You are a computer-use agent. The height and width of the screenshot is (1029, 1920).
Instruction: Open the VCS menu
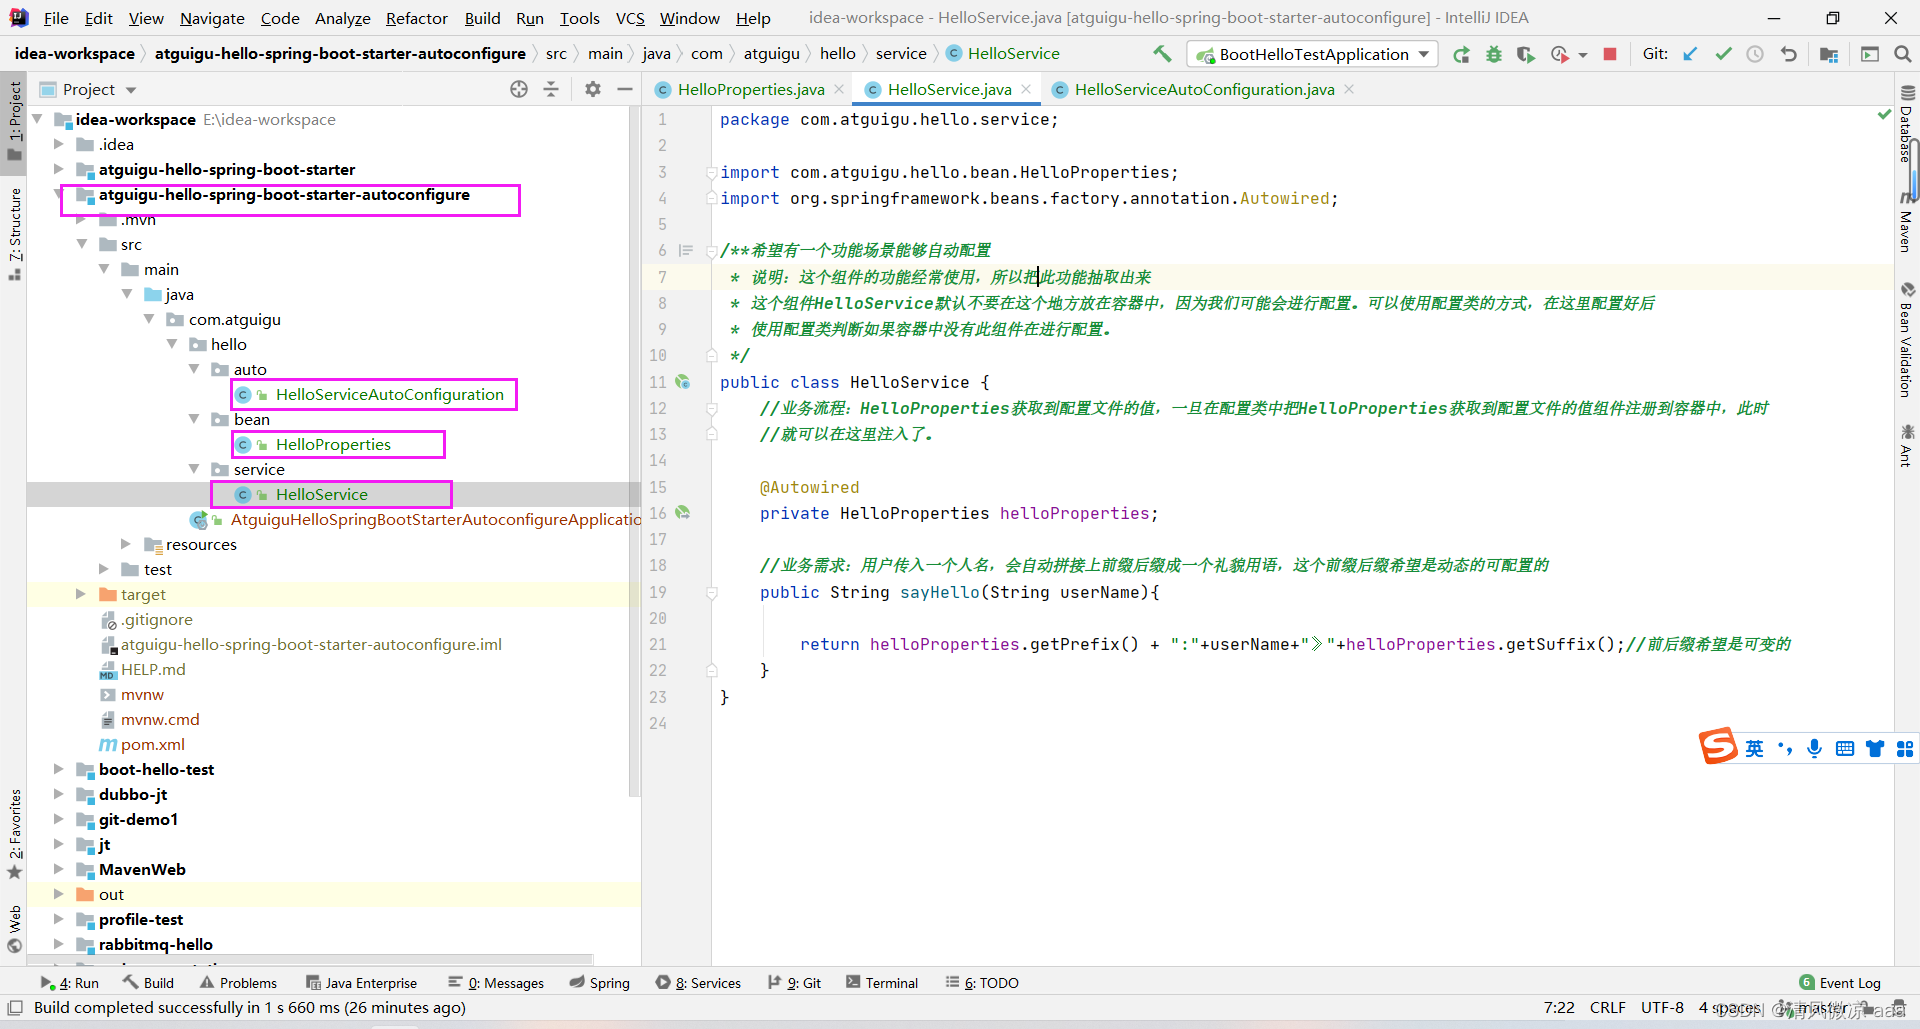[630, 18]
